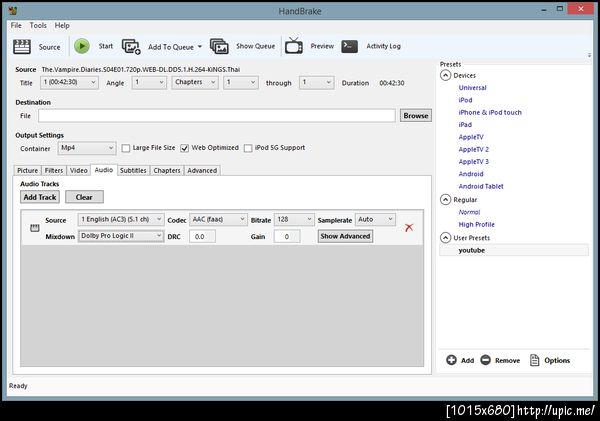600x421 pixels.
Task: Open the Add To Queue dropdown arrow
Action: coord(200,47)
